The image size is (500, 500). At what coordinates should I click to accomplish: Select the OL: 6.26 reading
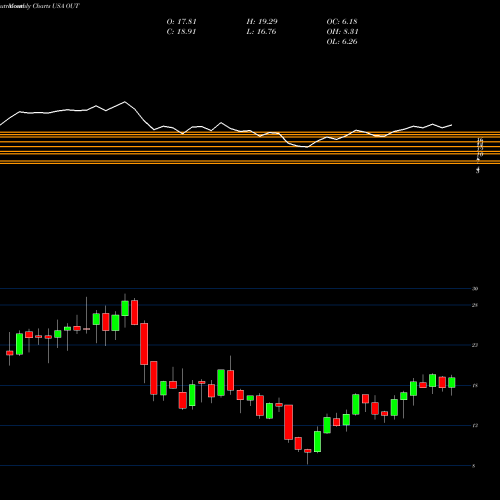point(342,42)
